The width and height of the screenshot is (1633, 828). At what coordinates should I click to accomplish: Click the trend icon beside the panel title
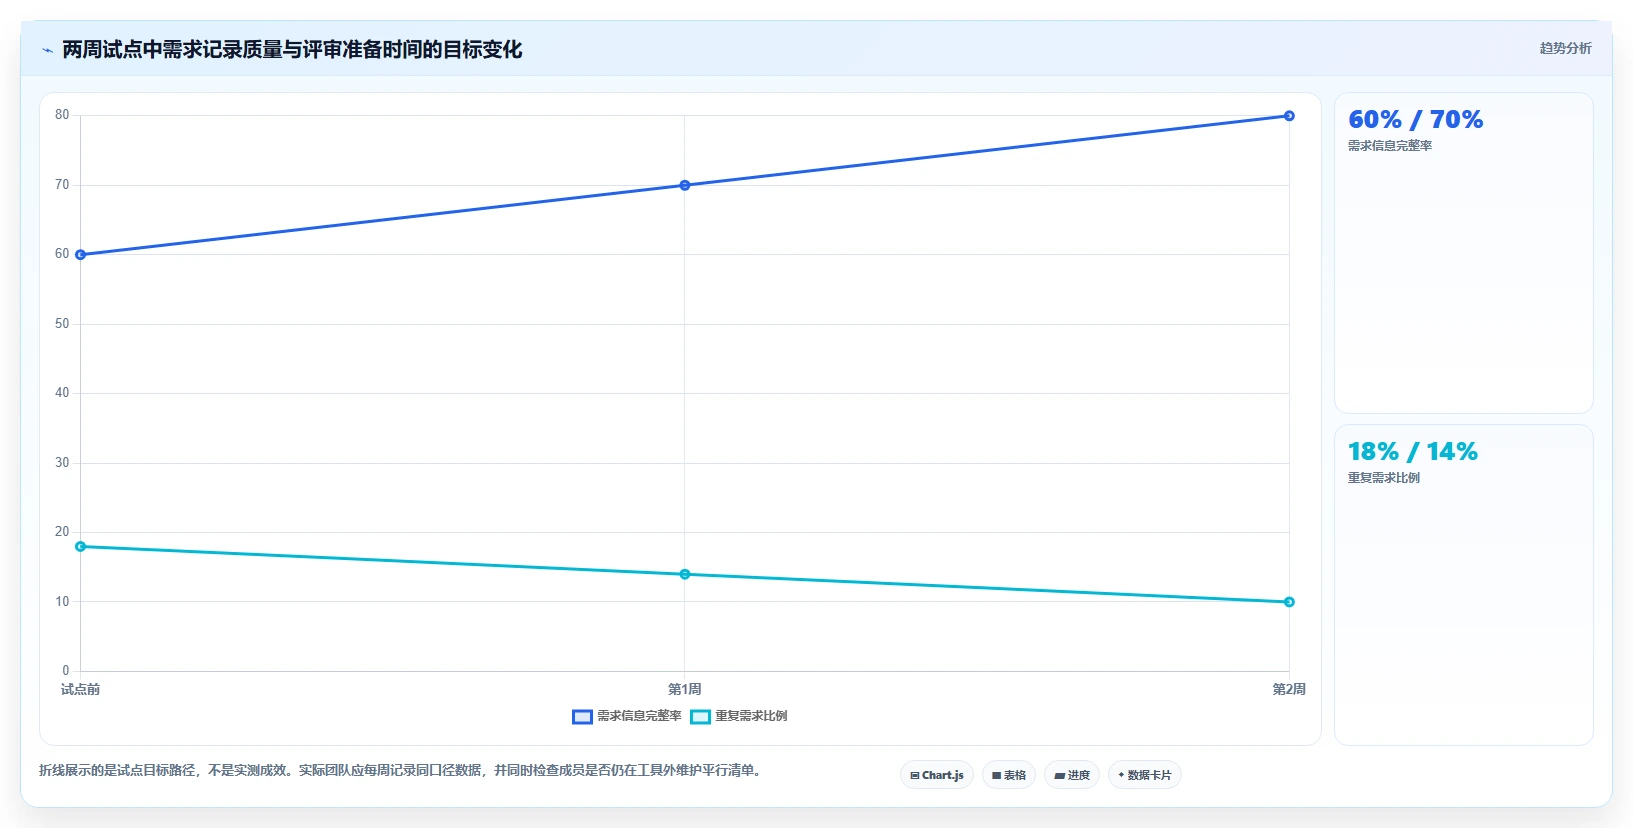(47, 50)
